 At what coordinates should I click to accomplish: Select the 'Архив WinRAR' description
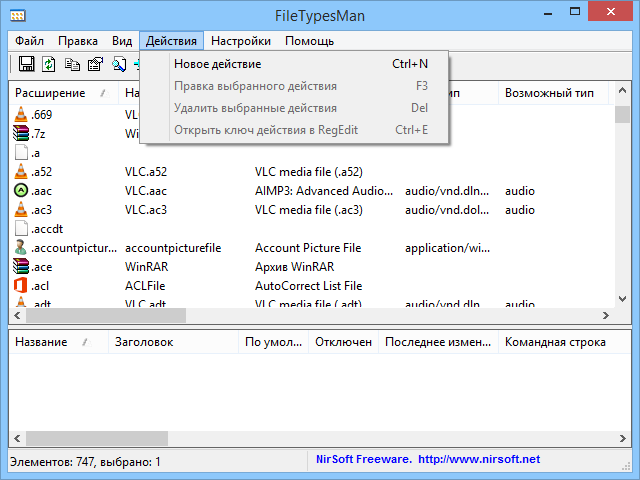point(295,267)
